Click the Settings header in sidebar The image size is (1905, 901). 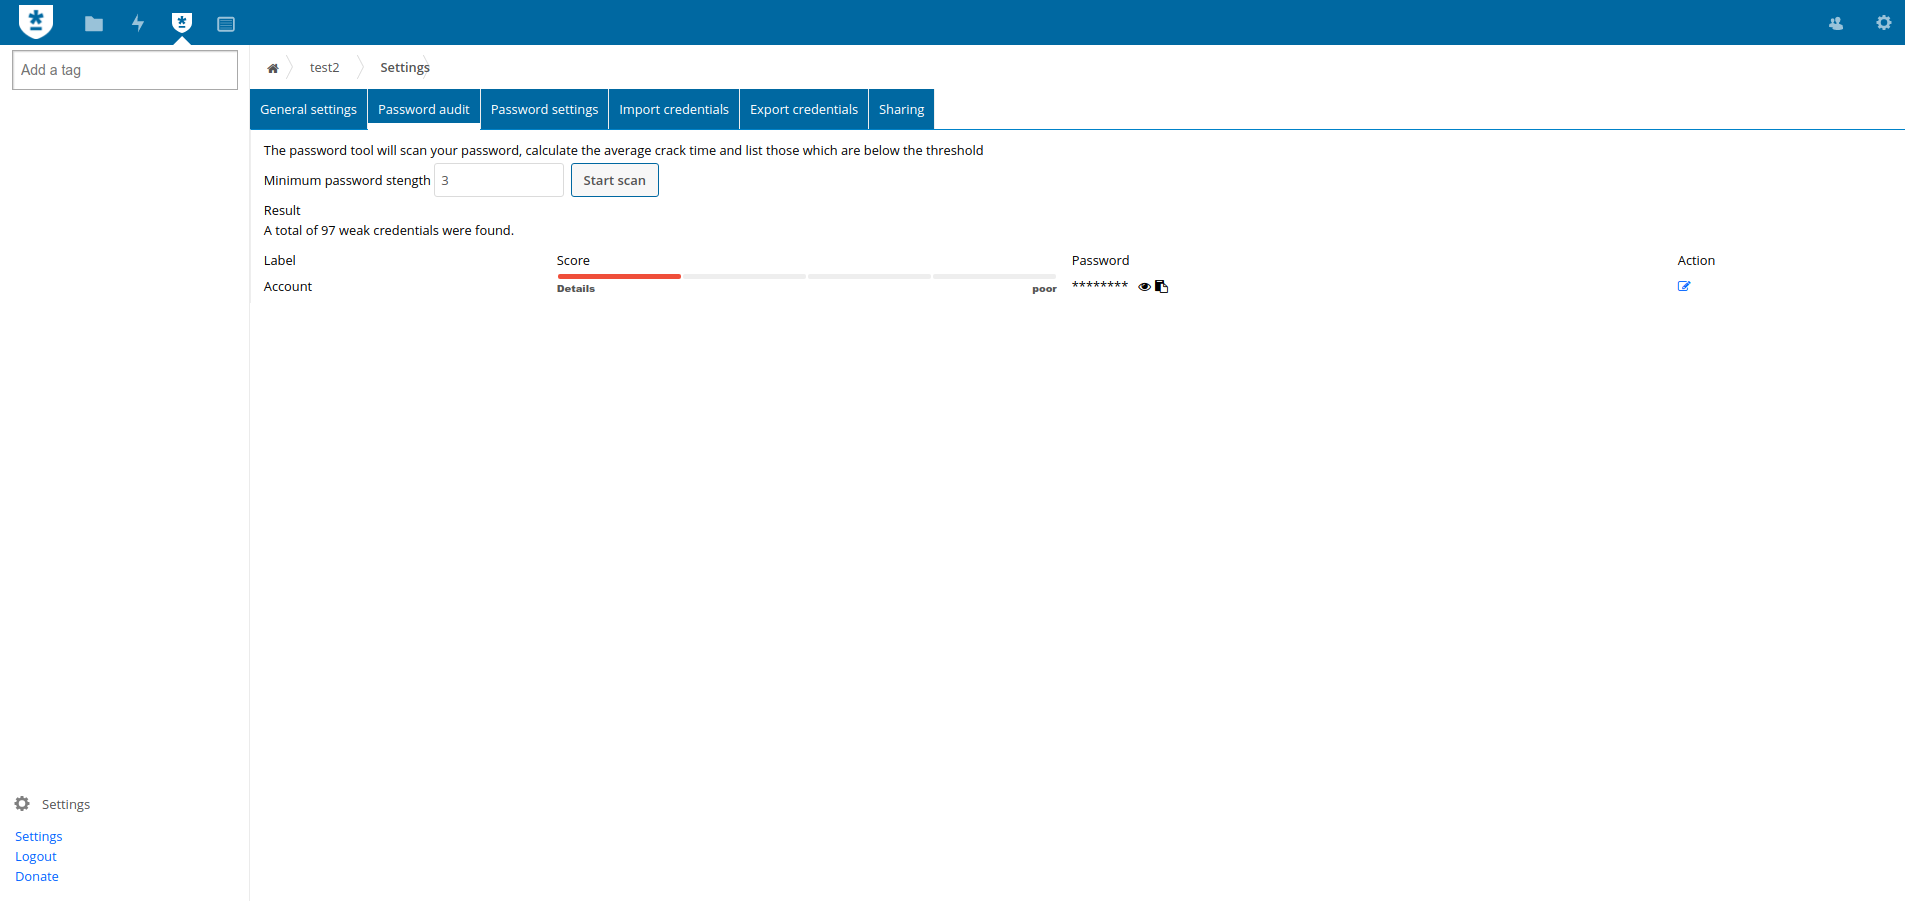[66, 804]
